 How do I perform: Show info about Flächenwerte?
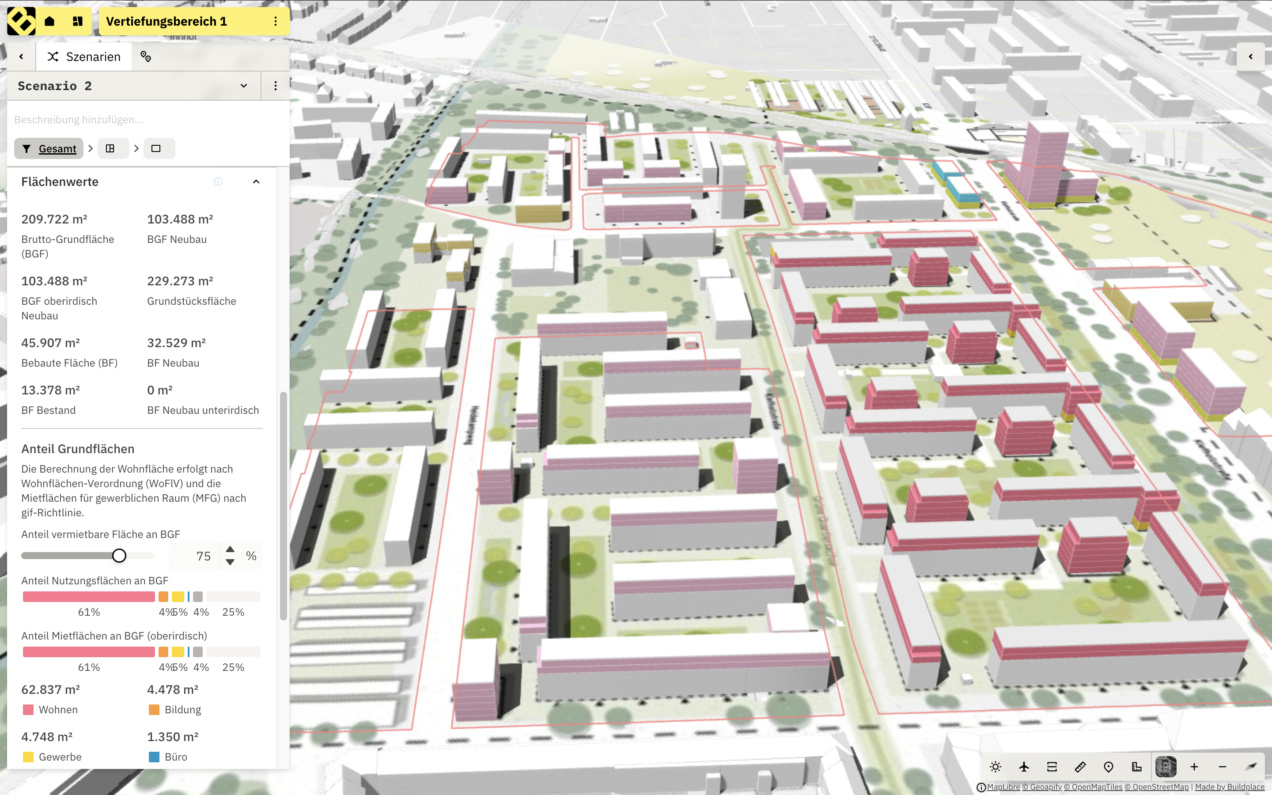pyautogui.click(x=218, y=182)
